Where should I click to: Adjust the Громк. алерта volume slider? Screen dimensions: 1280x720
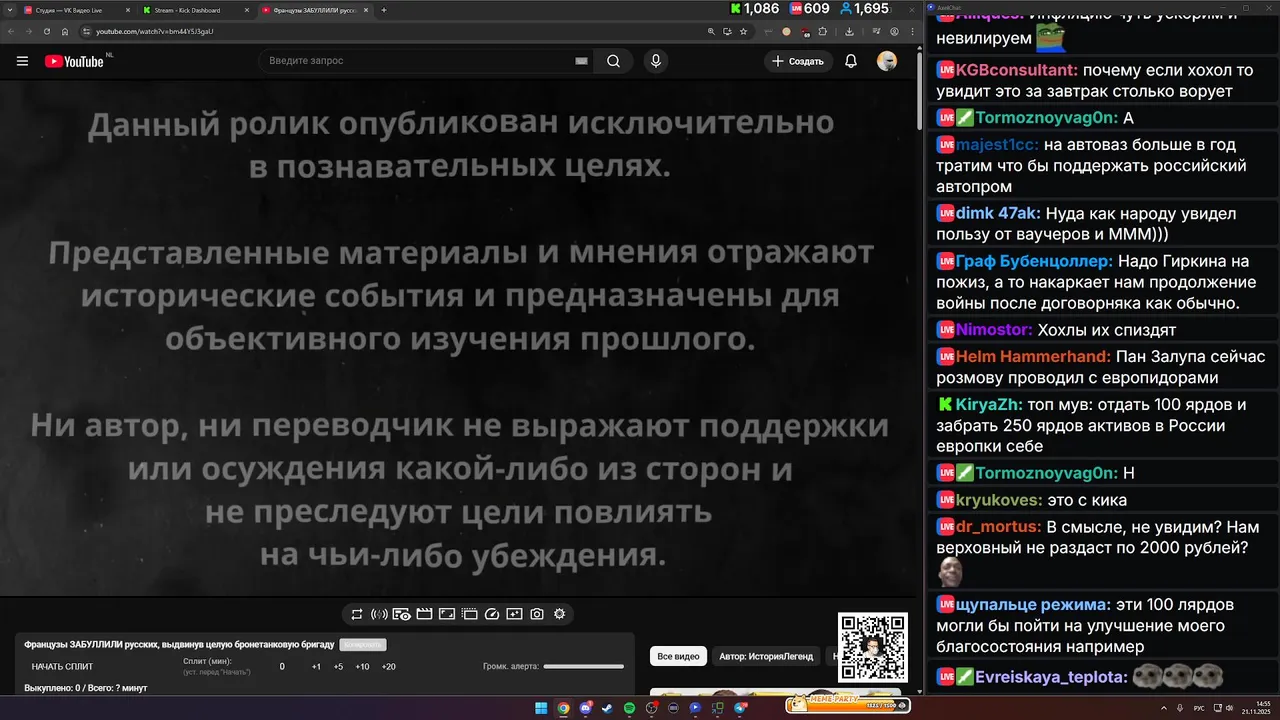click(x=583, y=666)
